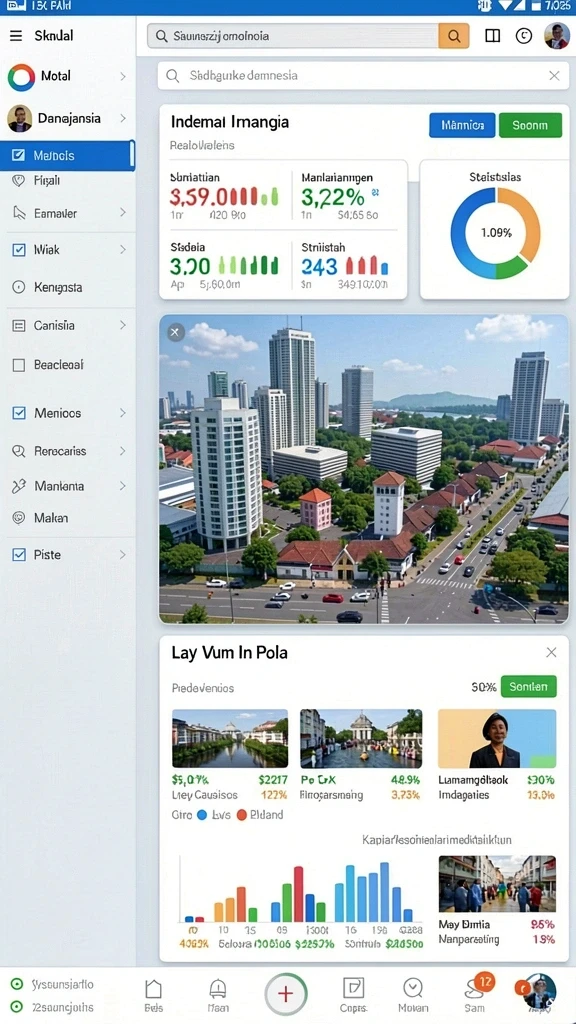Tap the red plus add button
The width and height of the screenshot is (576, 1024).
tap(285, 994)
